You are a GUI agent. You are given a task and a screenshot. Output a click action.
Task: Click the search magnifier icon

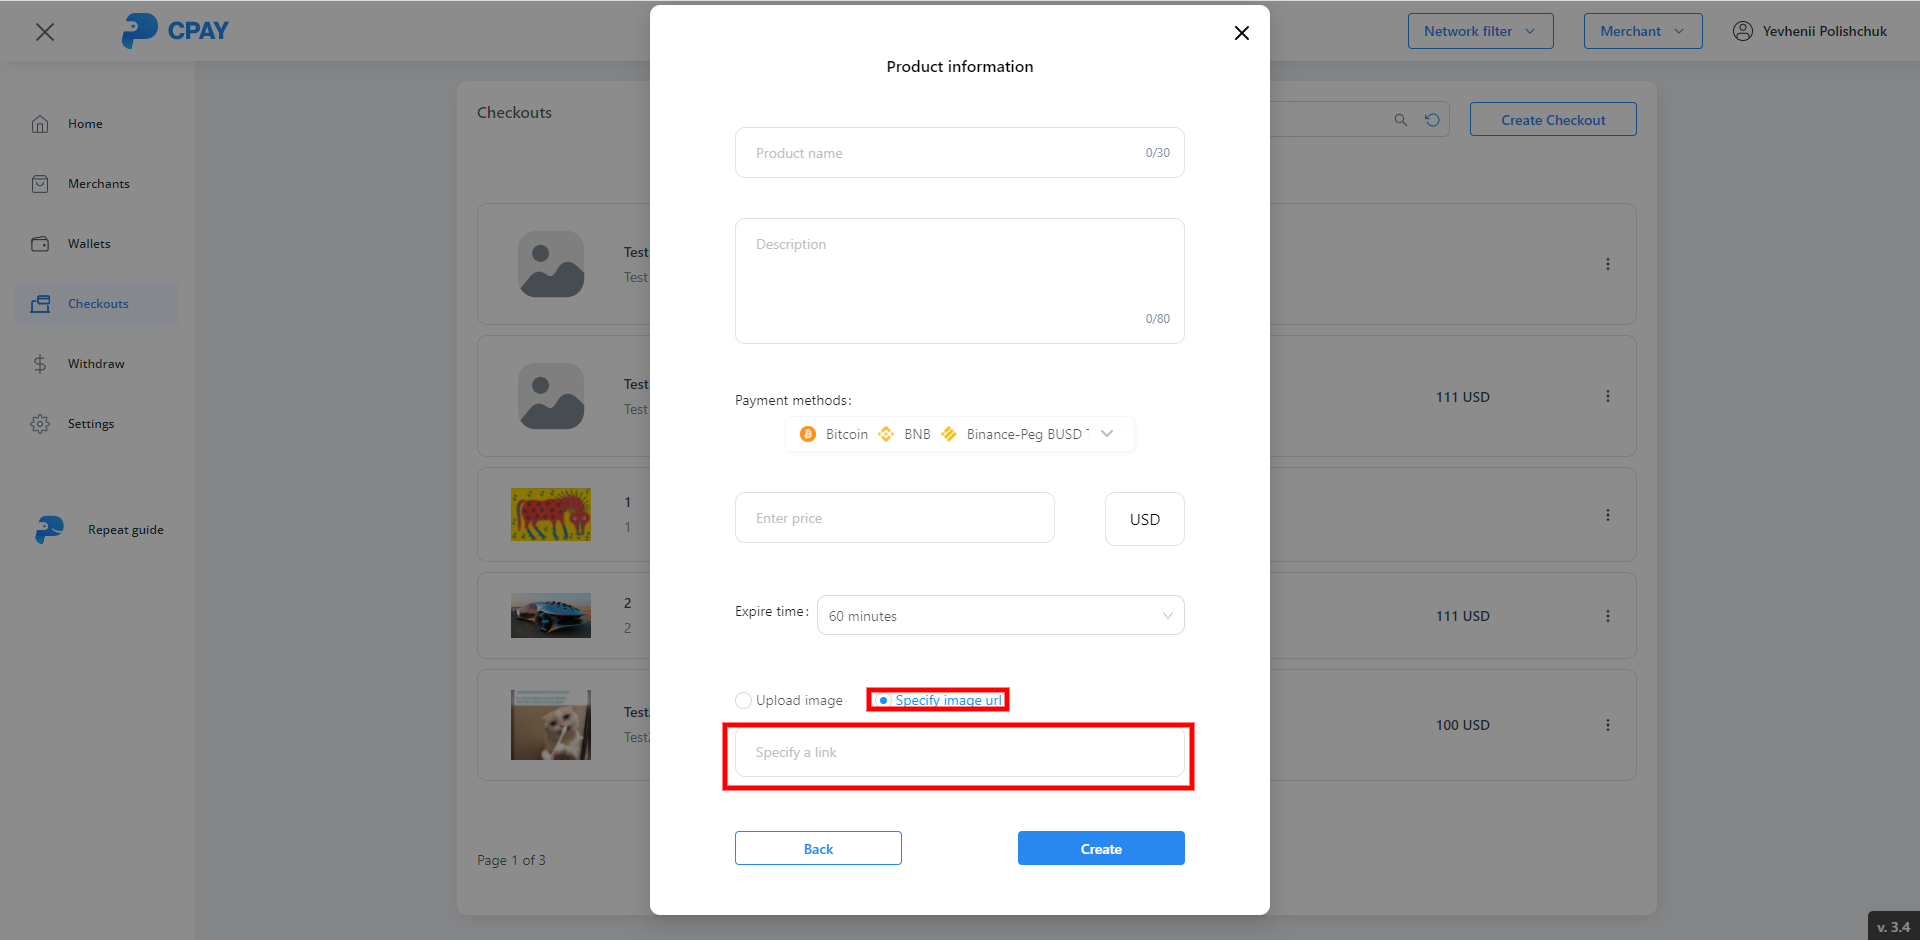1400,120
